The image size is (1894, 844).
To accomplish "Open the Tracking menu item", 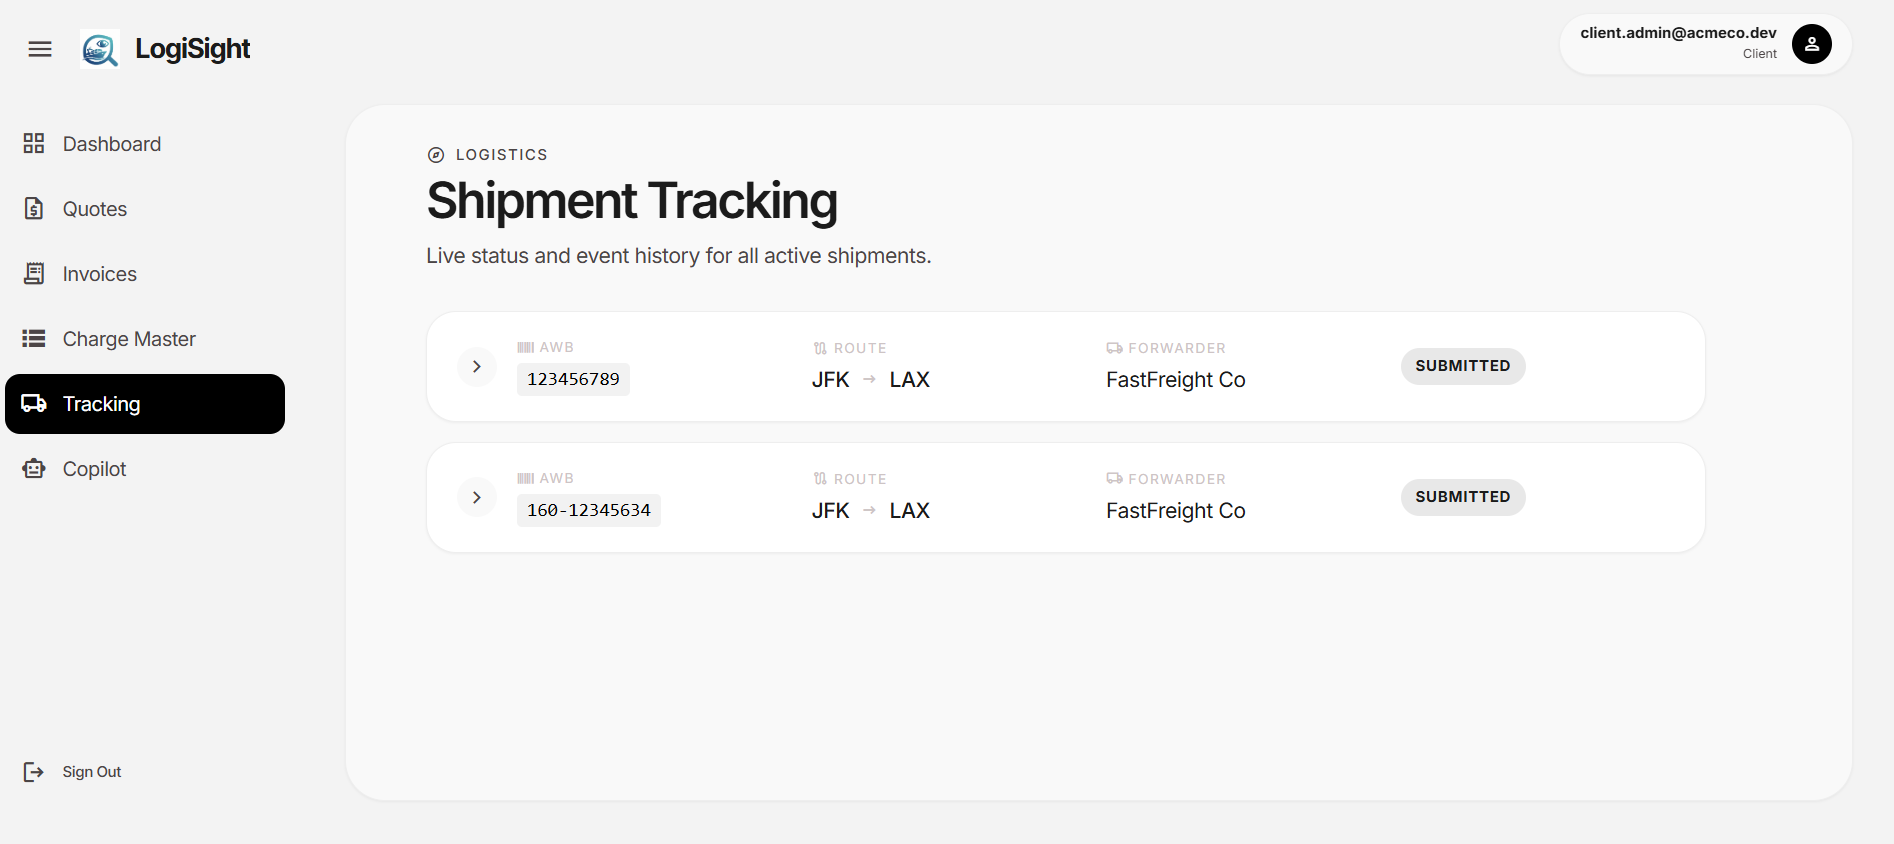I will 145,404.
